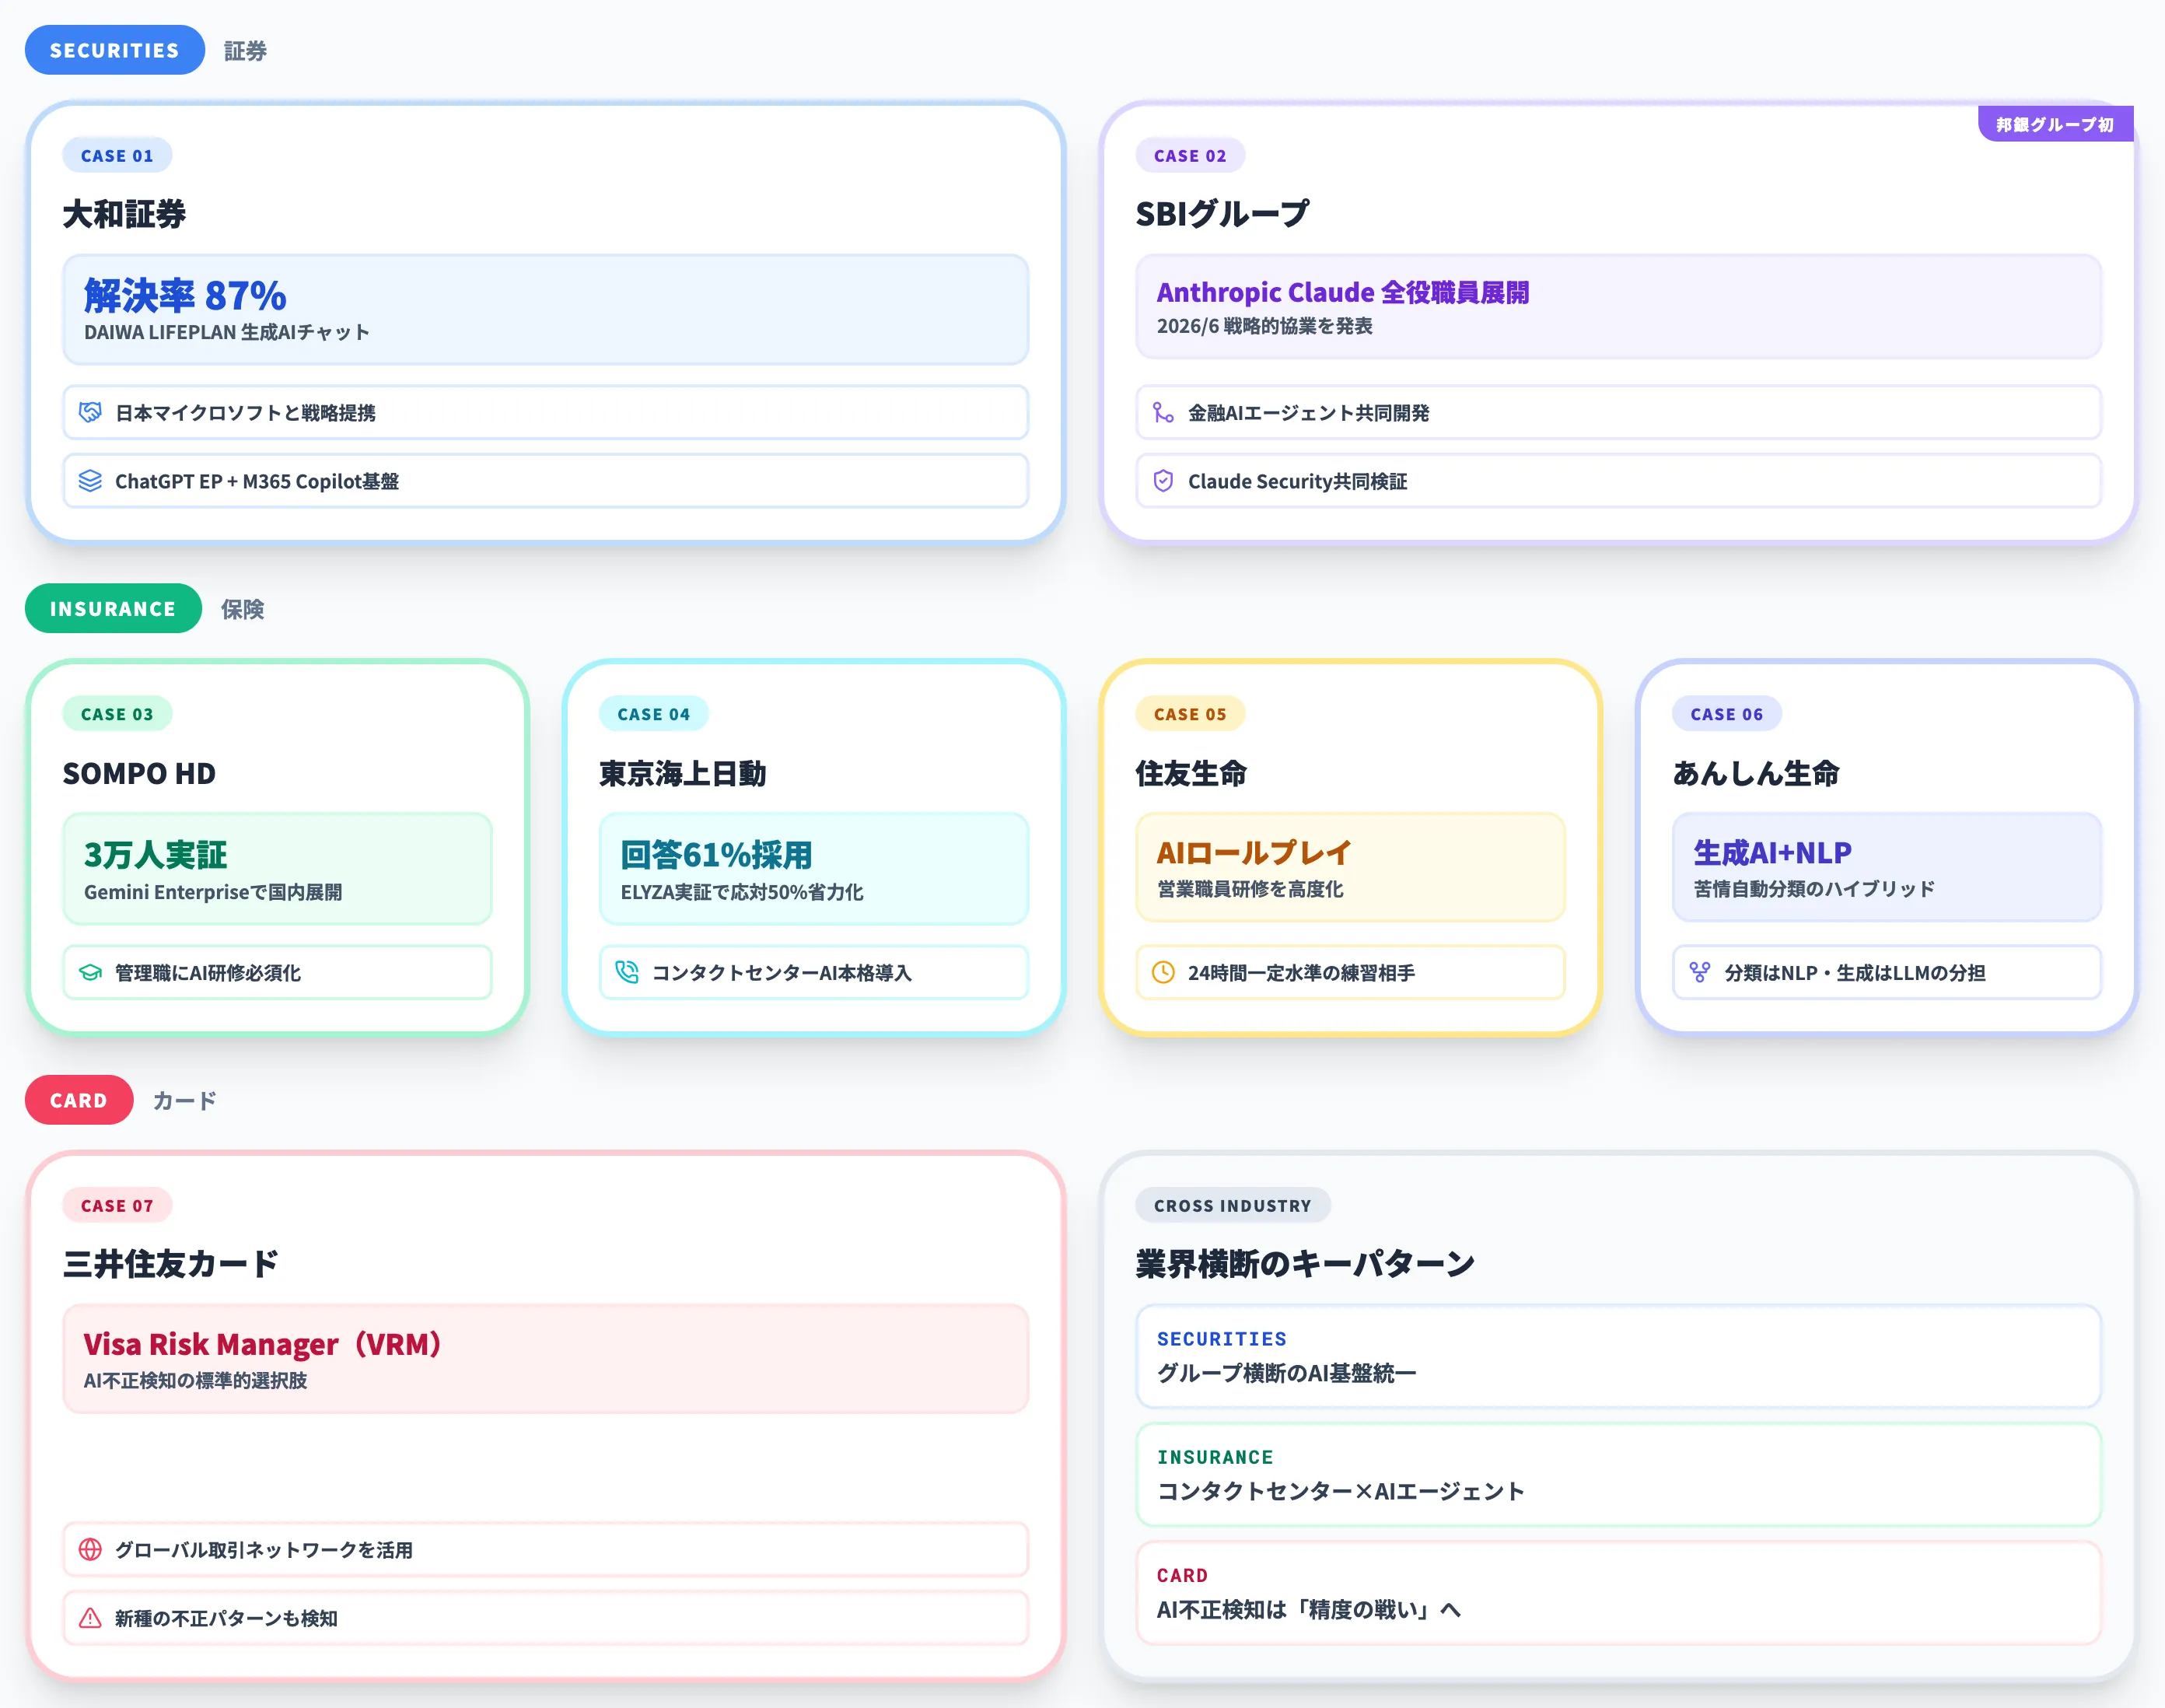This screenshot has height=1708, width=2165.
Task: Click the 三井住友カード card title
Action: [x=170, y=1264]
